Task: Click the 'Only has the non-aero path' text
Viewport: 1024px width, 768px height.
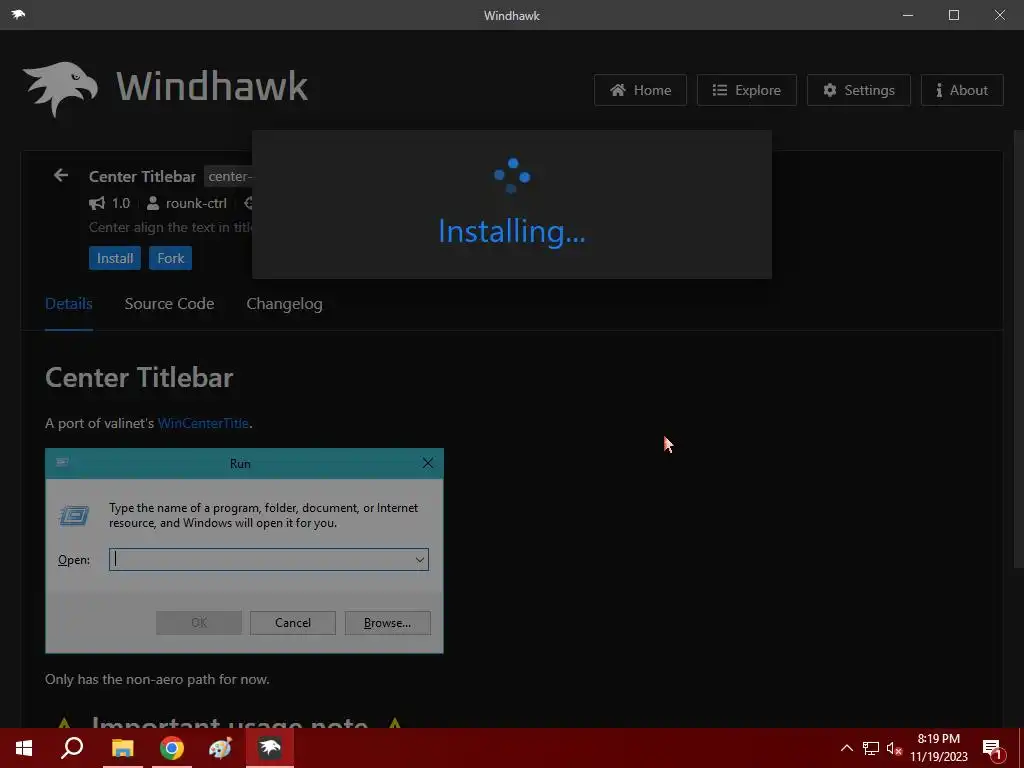Action: [157, 679]
